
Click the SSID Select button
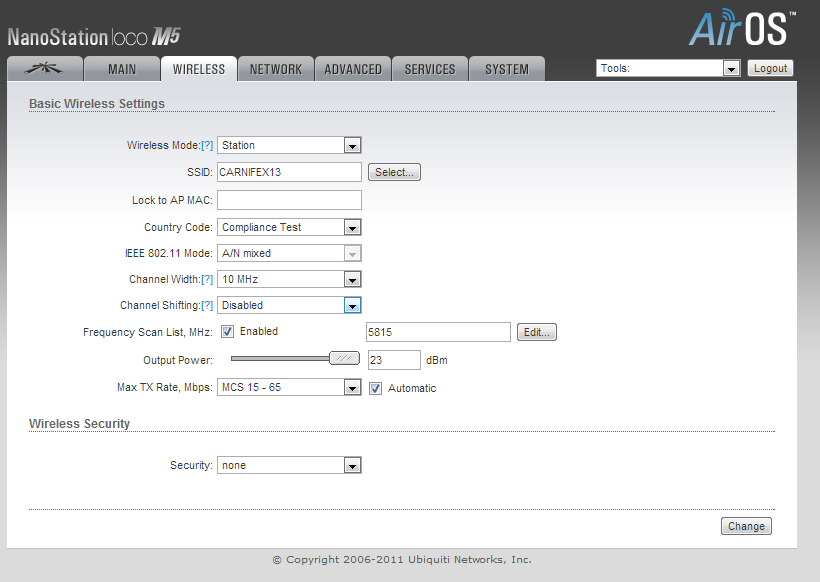click(394, 172)
